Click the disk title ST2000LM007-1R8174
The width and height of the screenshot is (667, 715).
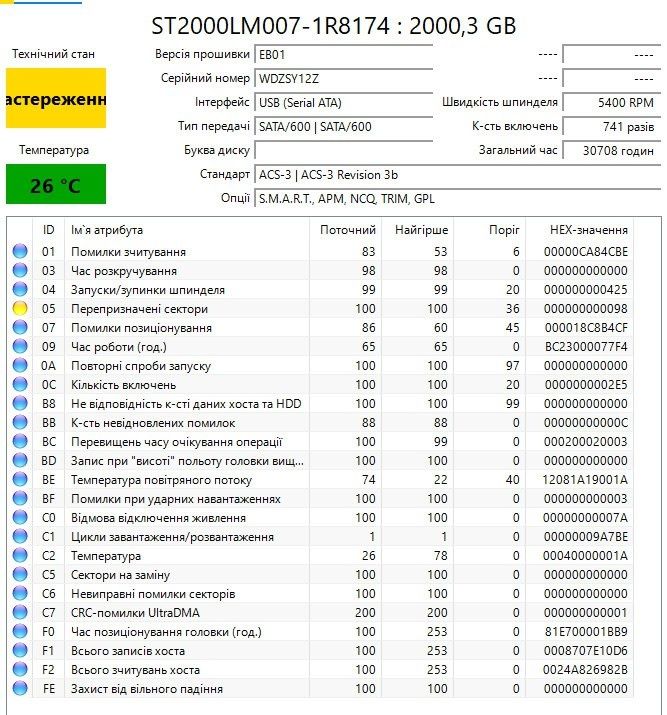[x=270, y=26]
